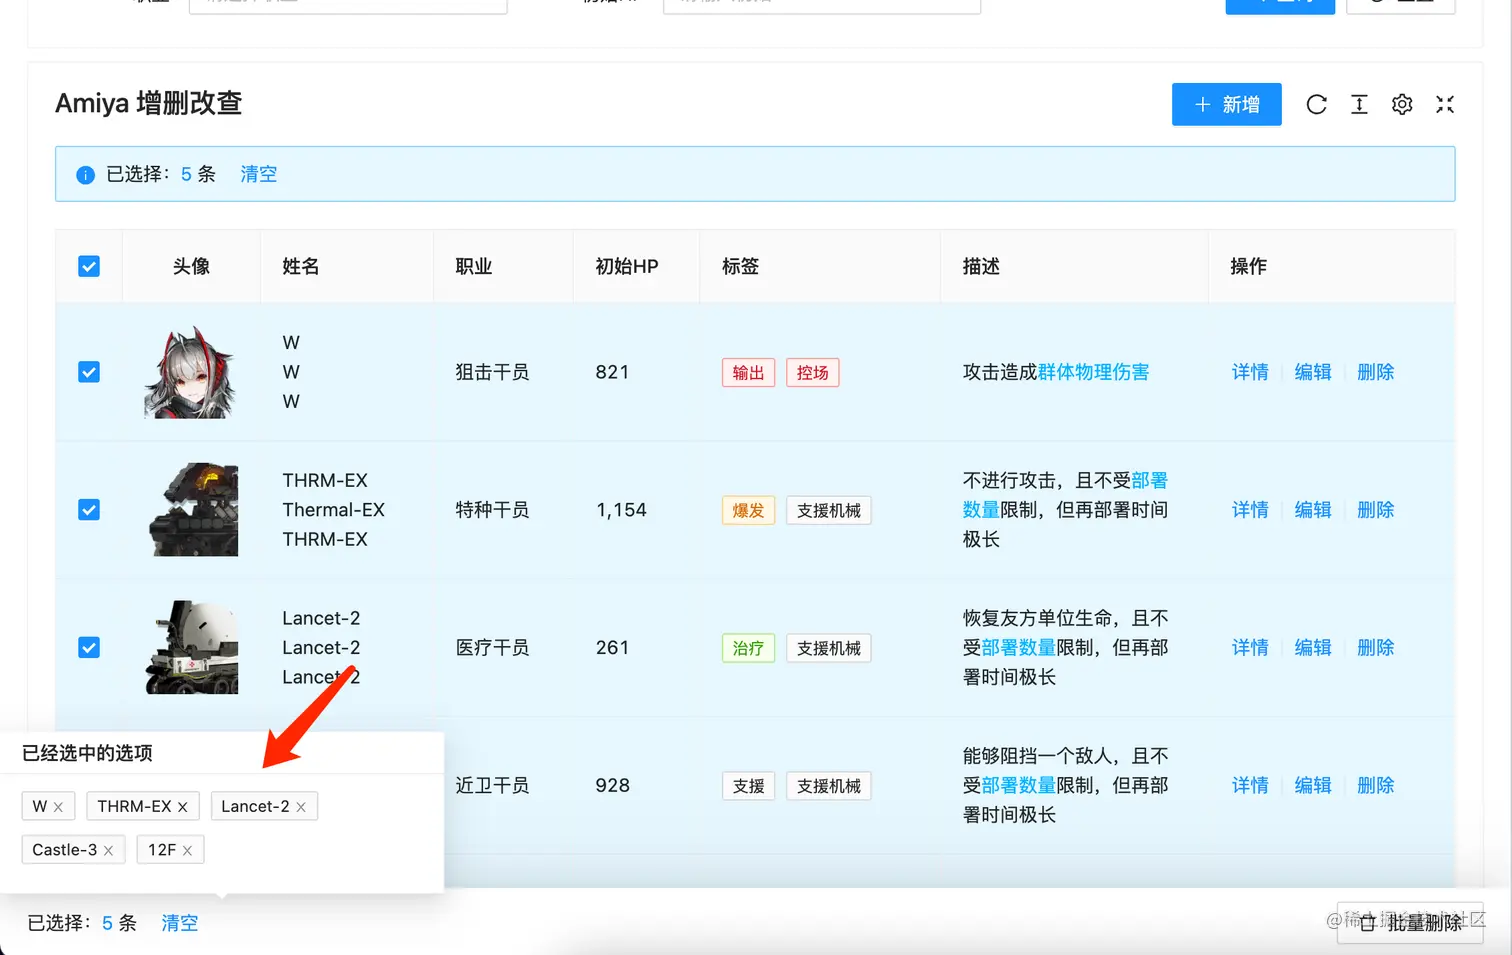
Task: Open 详情 for the 近卫干员 row
Action: pos(1250,786)
